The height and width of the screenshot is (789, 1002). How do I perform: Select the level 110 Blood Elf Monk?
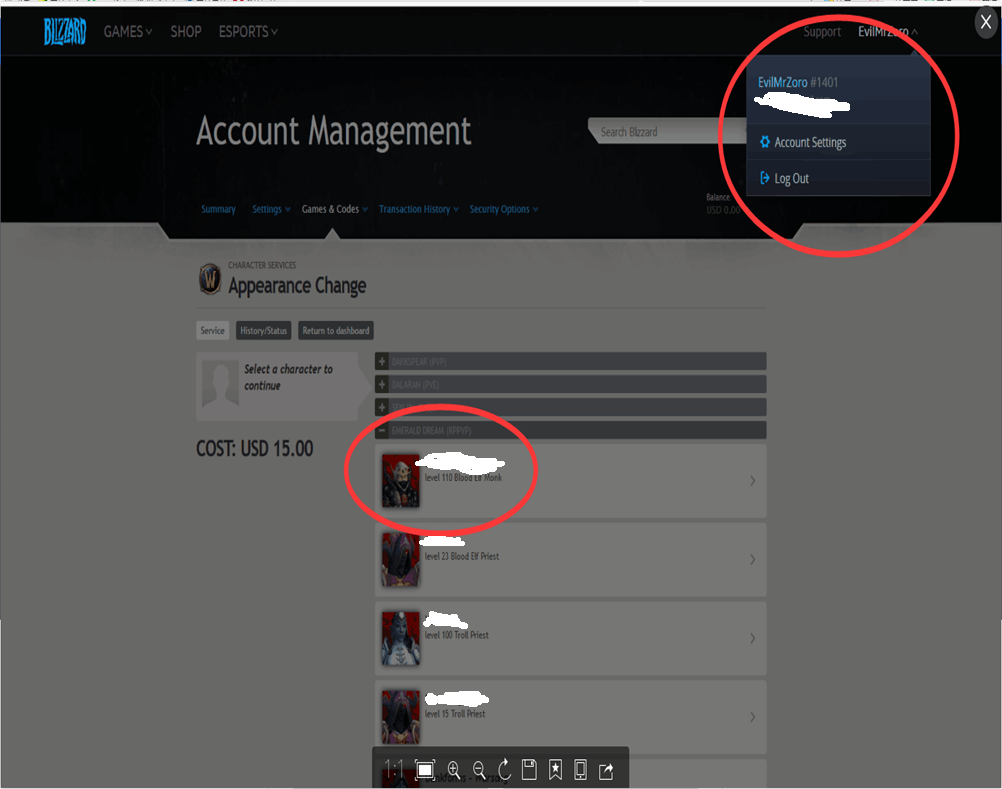click(571, 480)
